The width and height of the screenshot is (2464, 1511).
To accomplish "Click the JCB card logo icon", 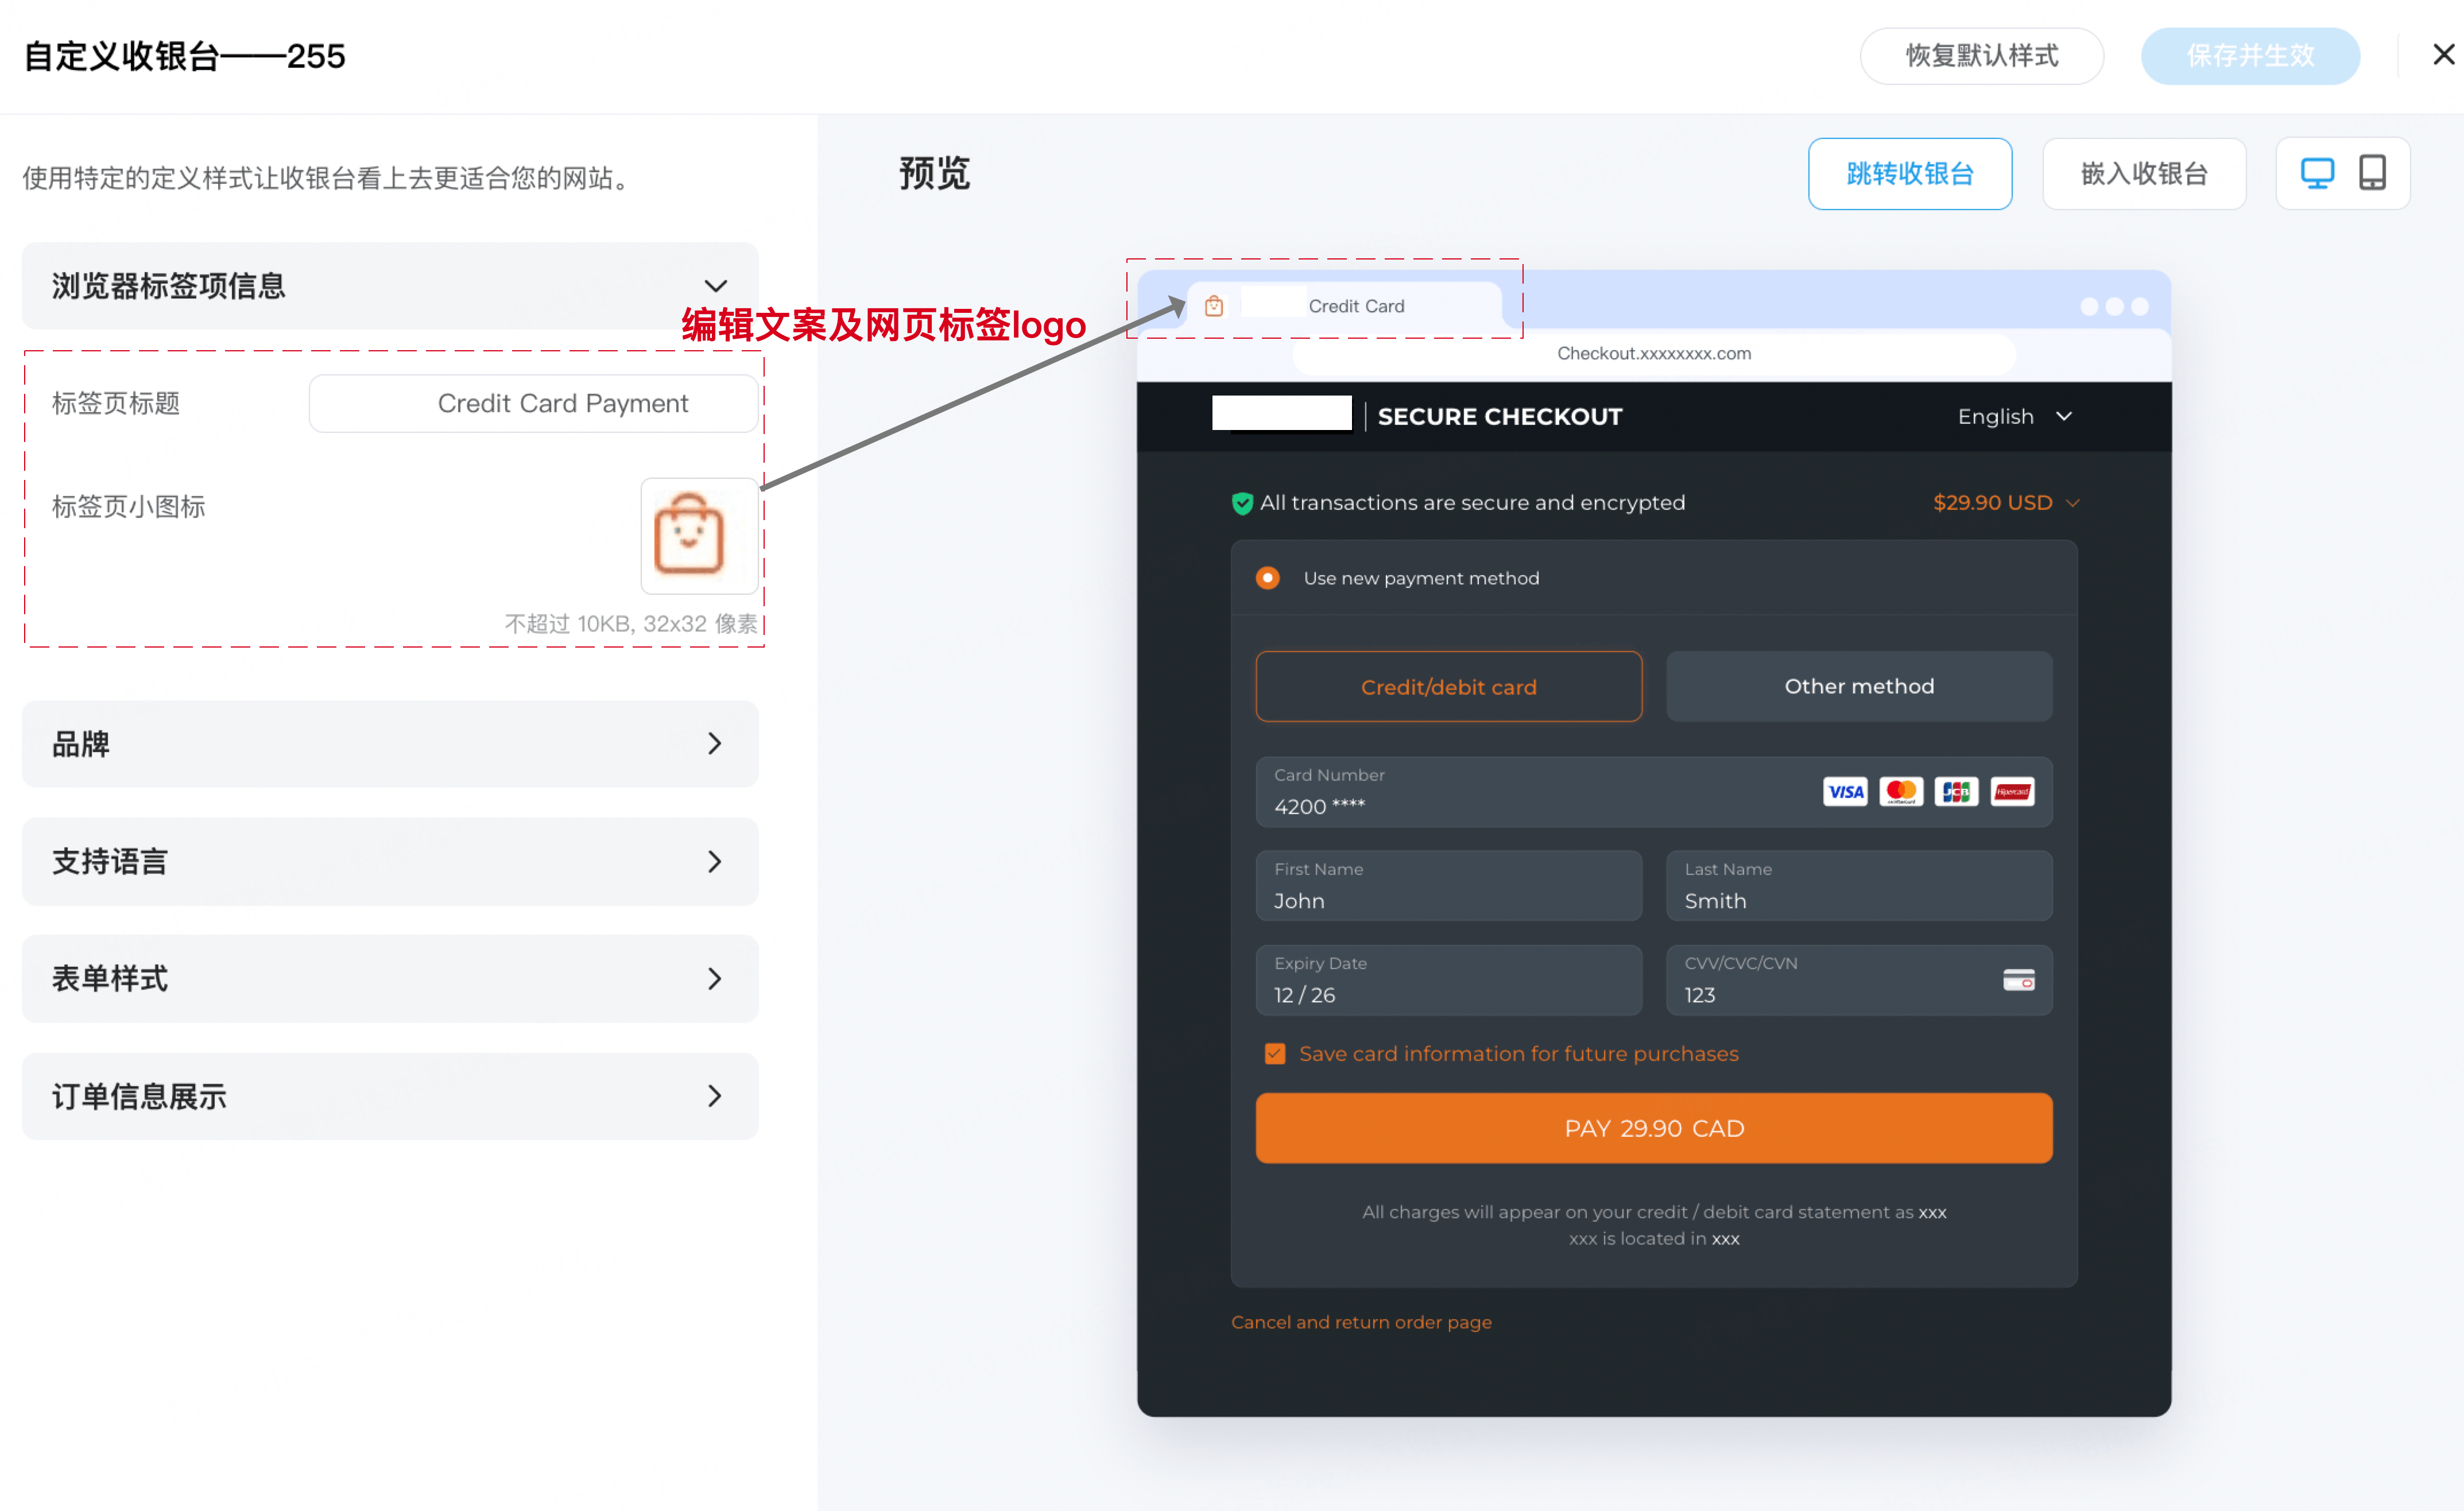I will tap(1956, 792).
